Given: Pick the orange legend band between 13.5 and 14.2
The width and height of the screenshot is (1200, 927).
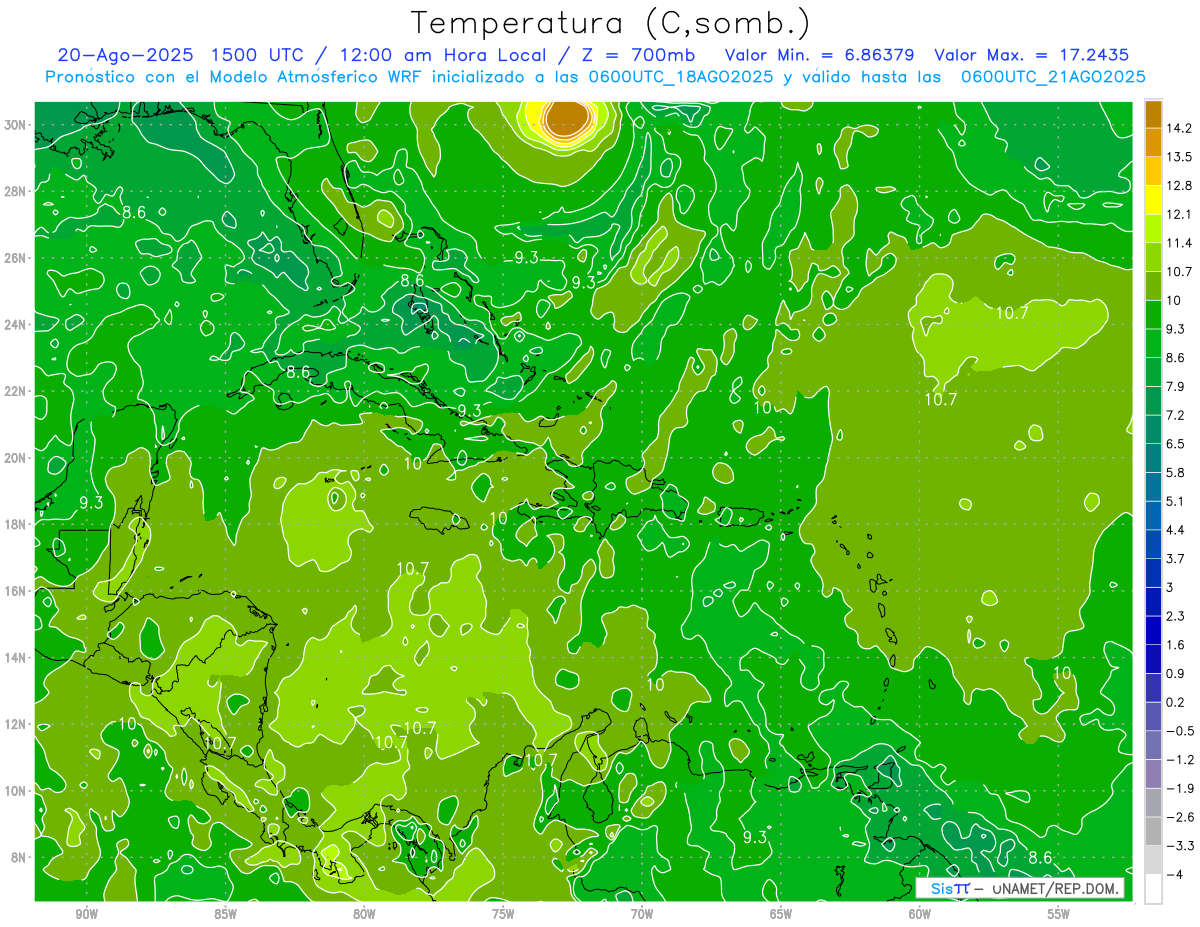Looking at the screenshot, I should pos(1153,142).
